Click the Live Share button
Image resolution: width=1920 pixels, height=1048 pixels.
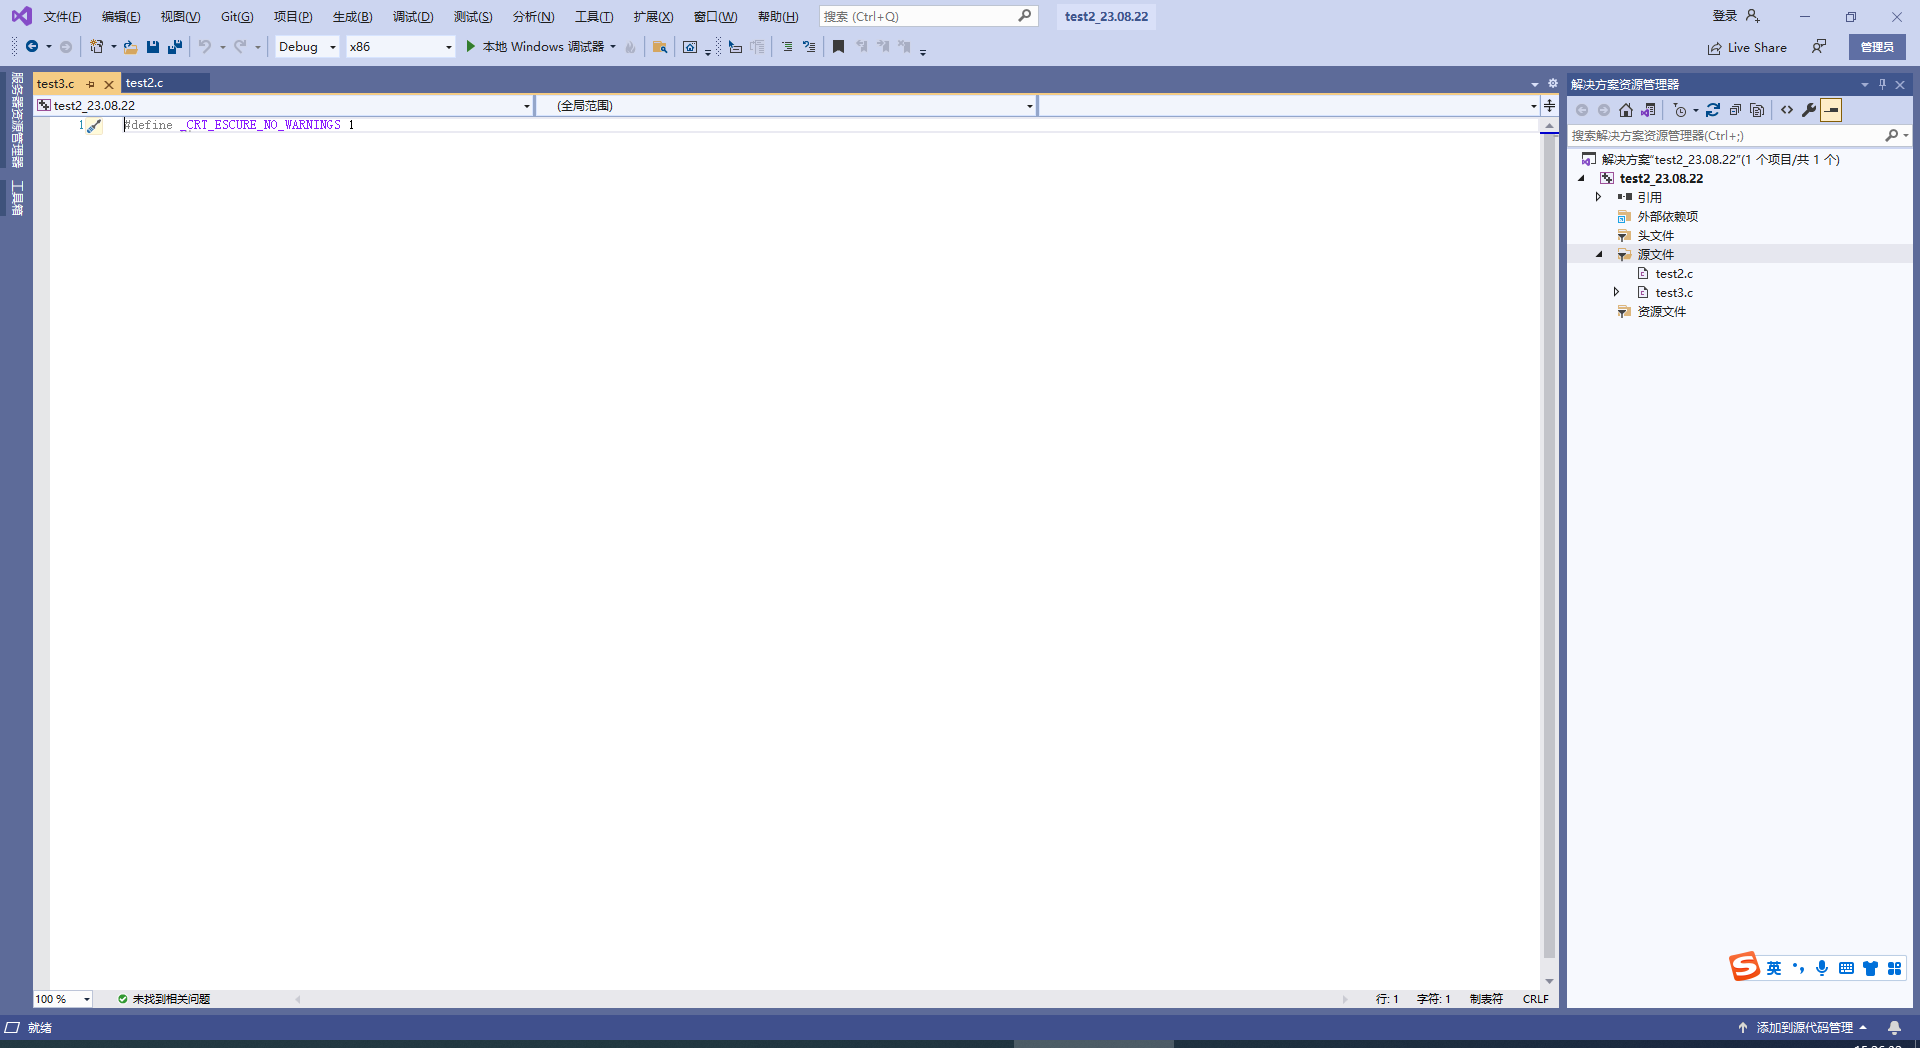(1747, 47)
